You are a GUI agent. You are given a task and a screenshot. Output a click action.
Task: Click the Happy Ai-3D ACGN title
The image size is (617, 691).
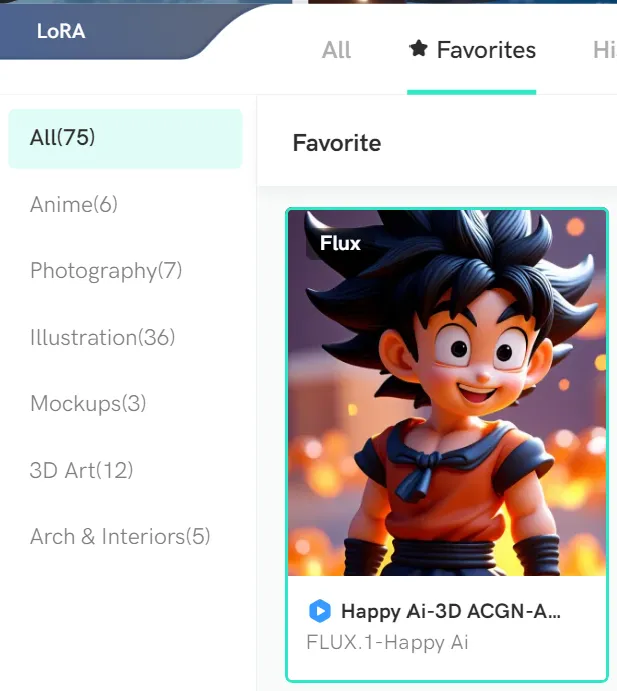(451, 611)
